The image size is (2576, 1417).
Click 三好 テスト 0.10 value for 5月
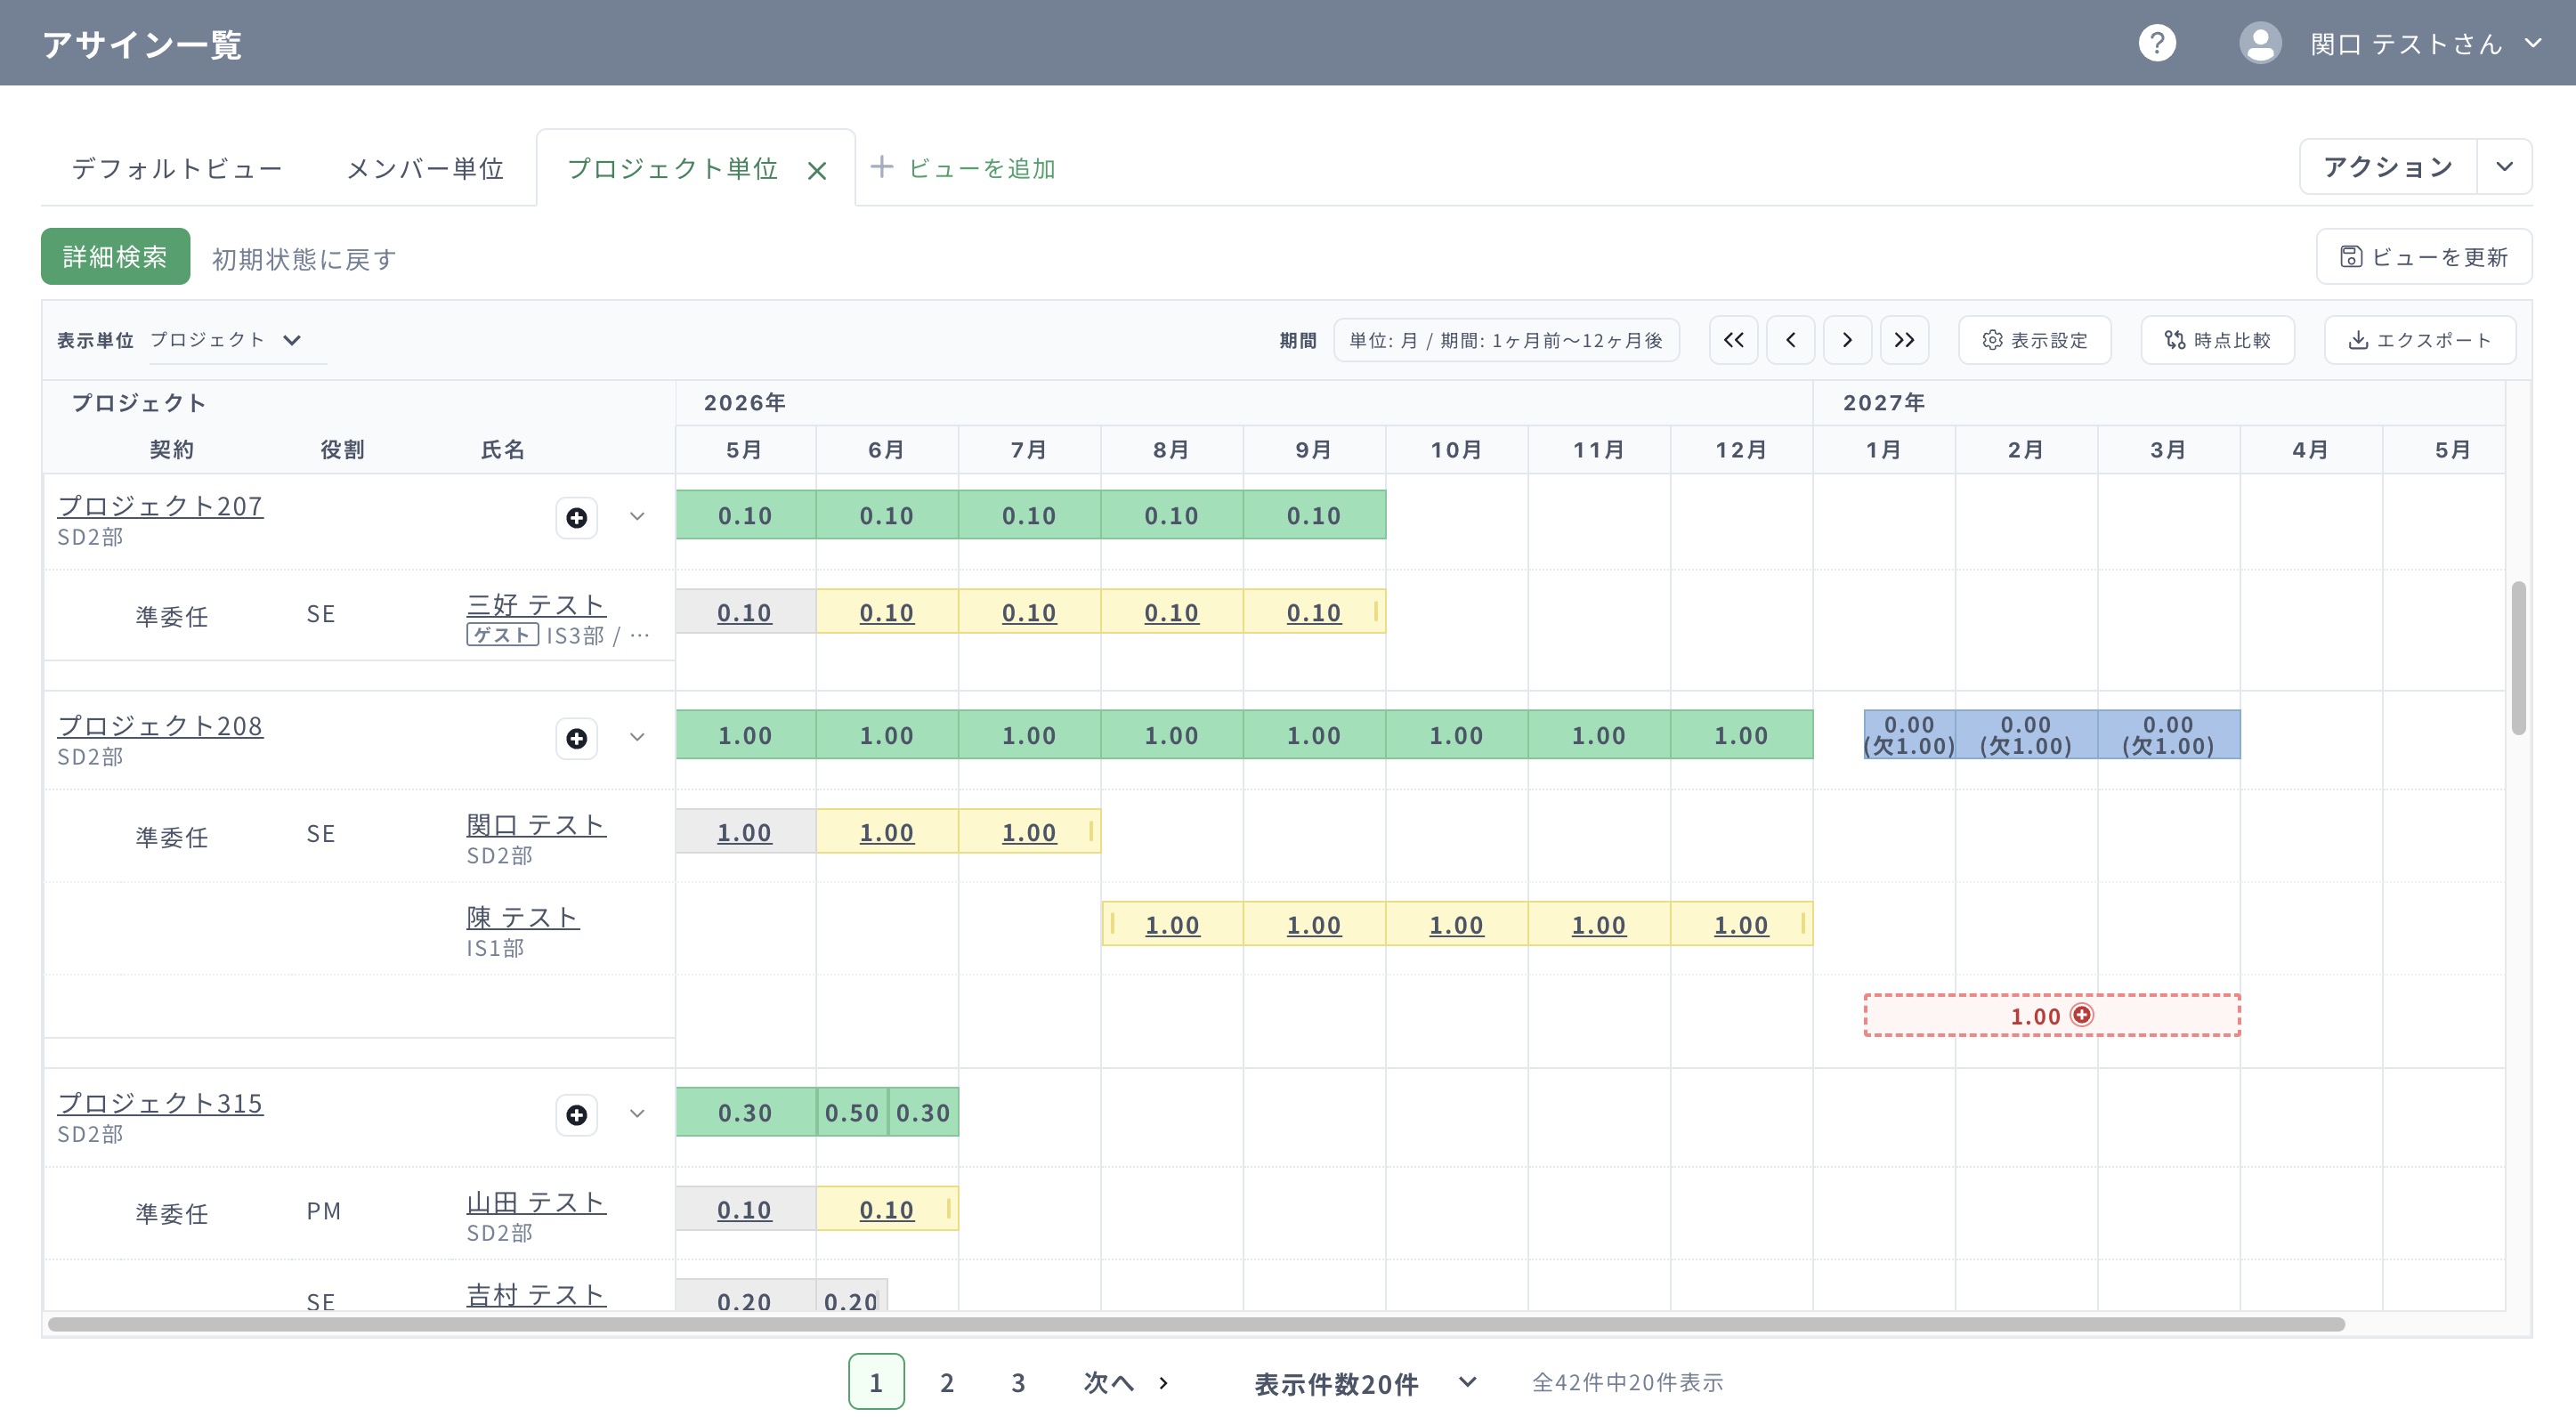[x=744, y=612]
